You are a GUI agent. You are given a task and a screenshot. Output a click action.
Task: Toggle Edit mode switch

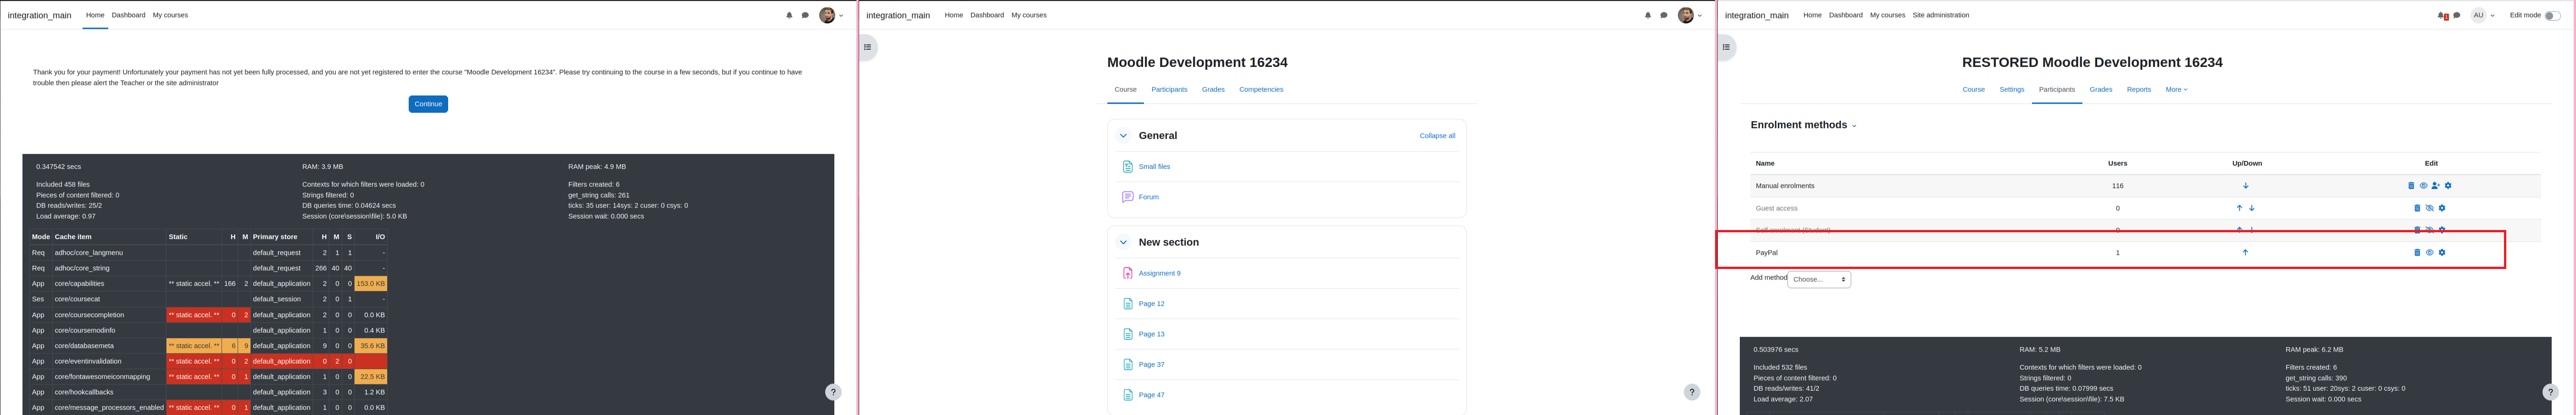click(2552, 15)
